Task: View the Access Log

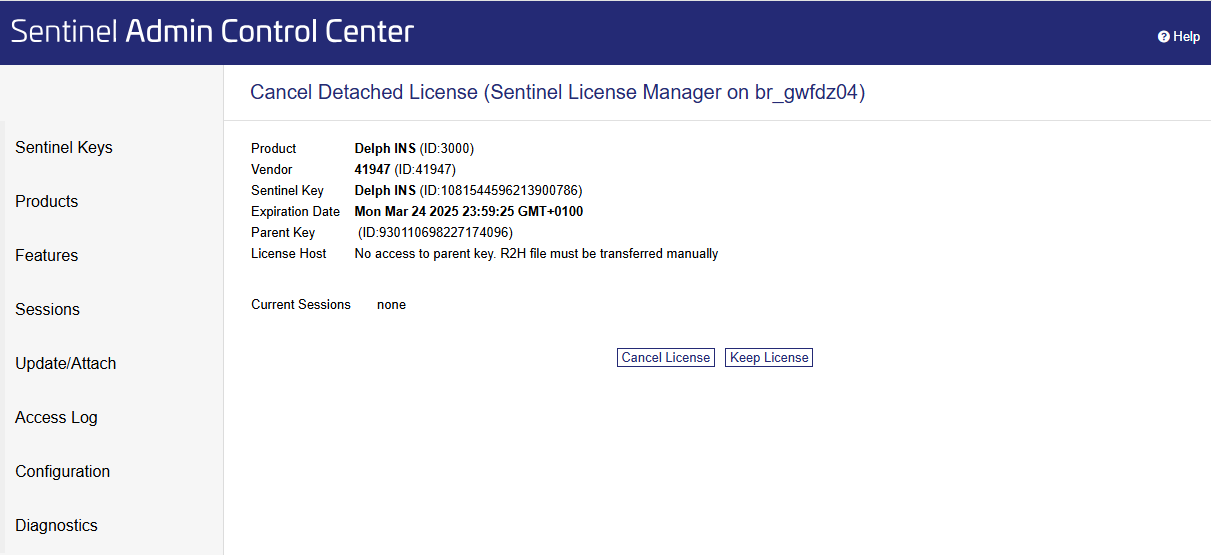Action: pos(57,418)
